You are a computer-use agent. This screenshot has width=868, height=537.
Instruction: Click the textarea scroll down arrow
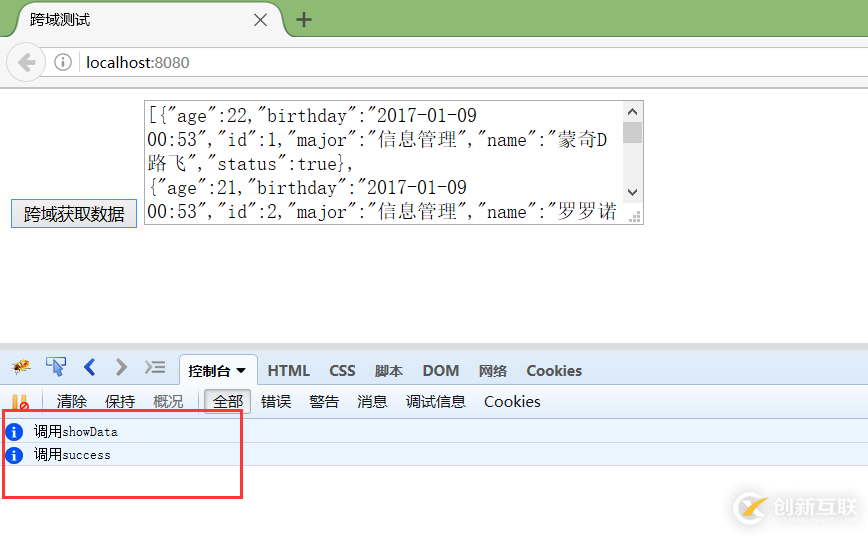click(x=633, y=193)
